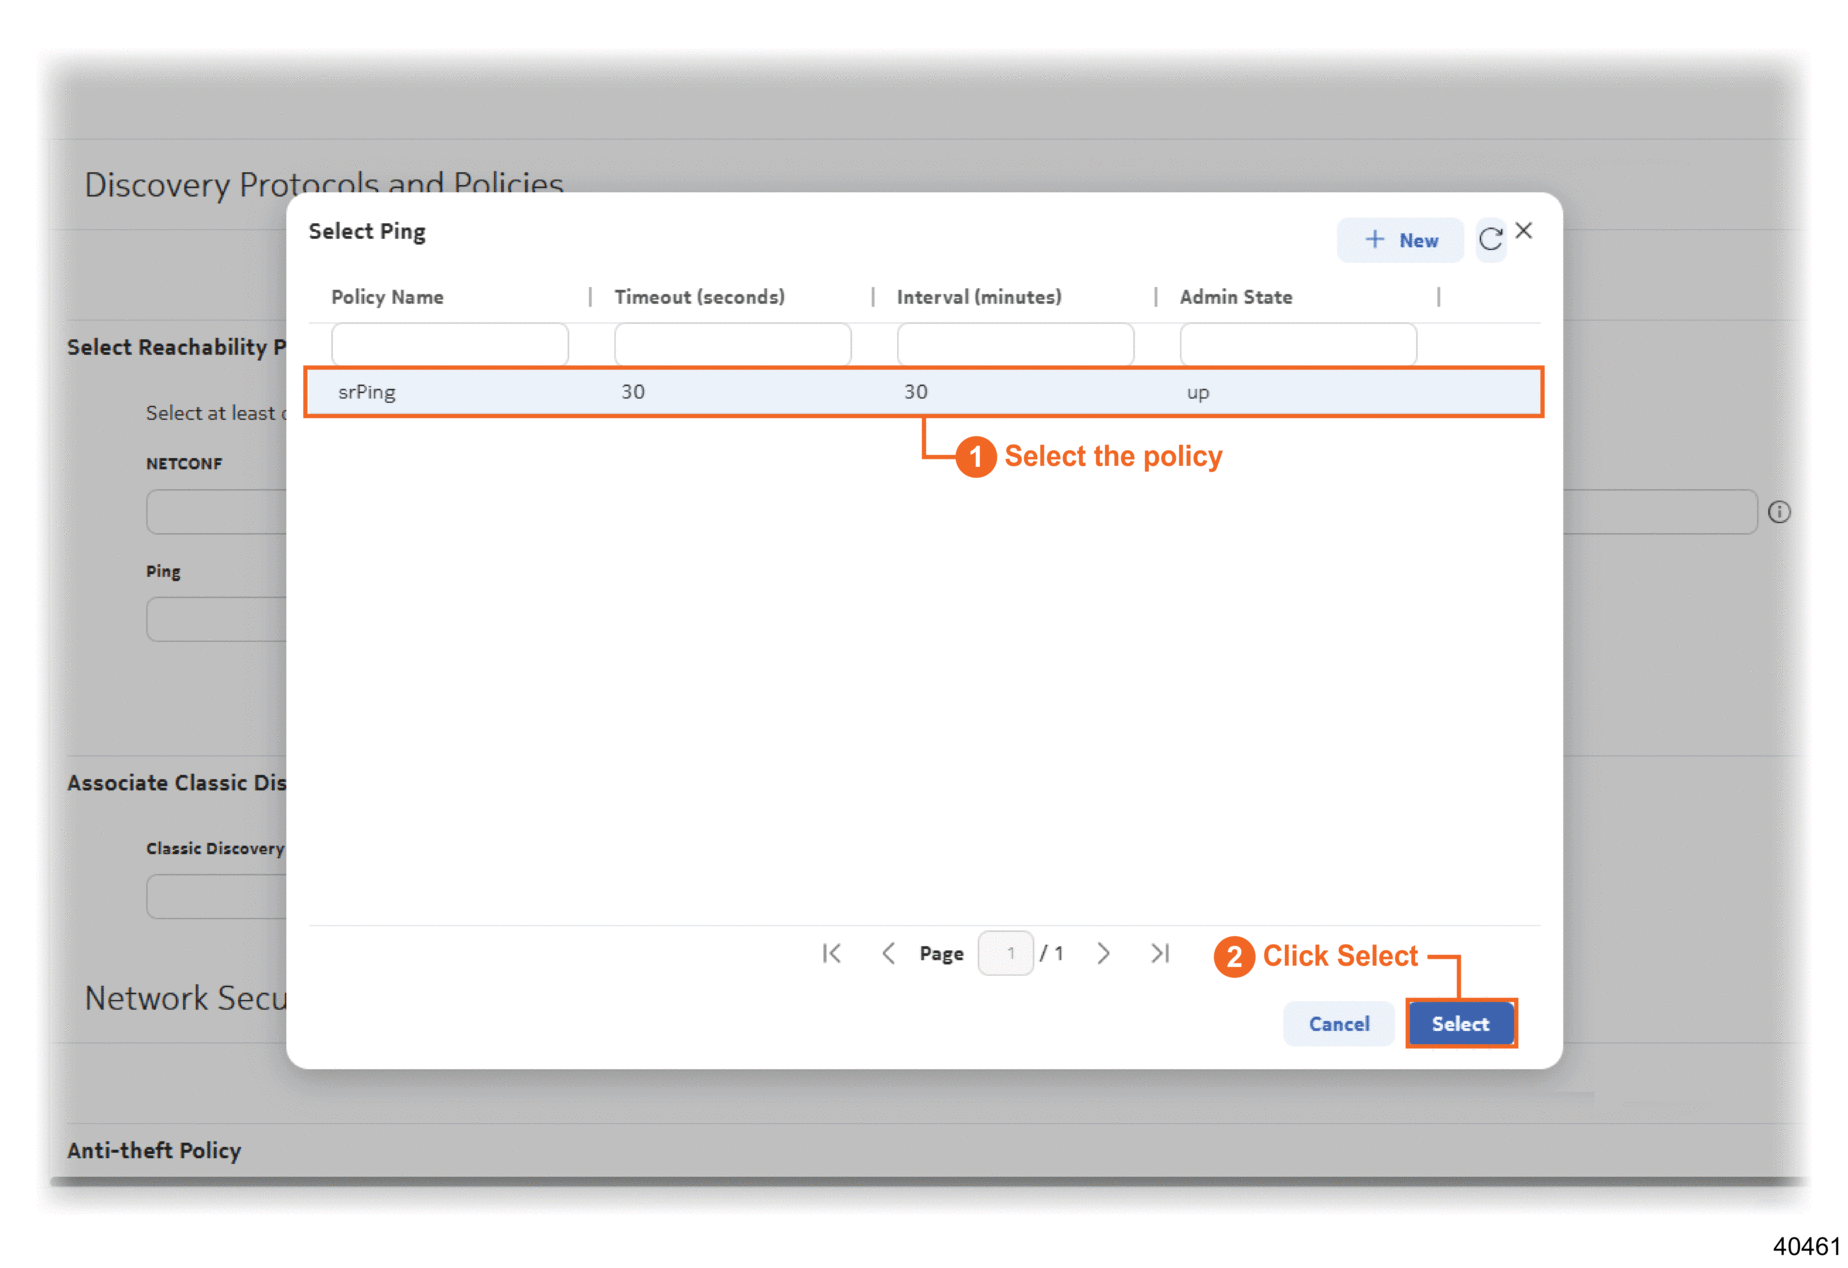
Task: Close the Select Ping dialog
Action: coord(1524,231)
